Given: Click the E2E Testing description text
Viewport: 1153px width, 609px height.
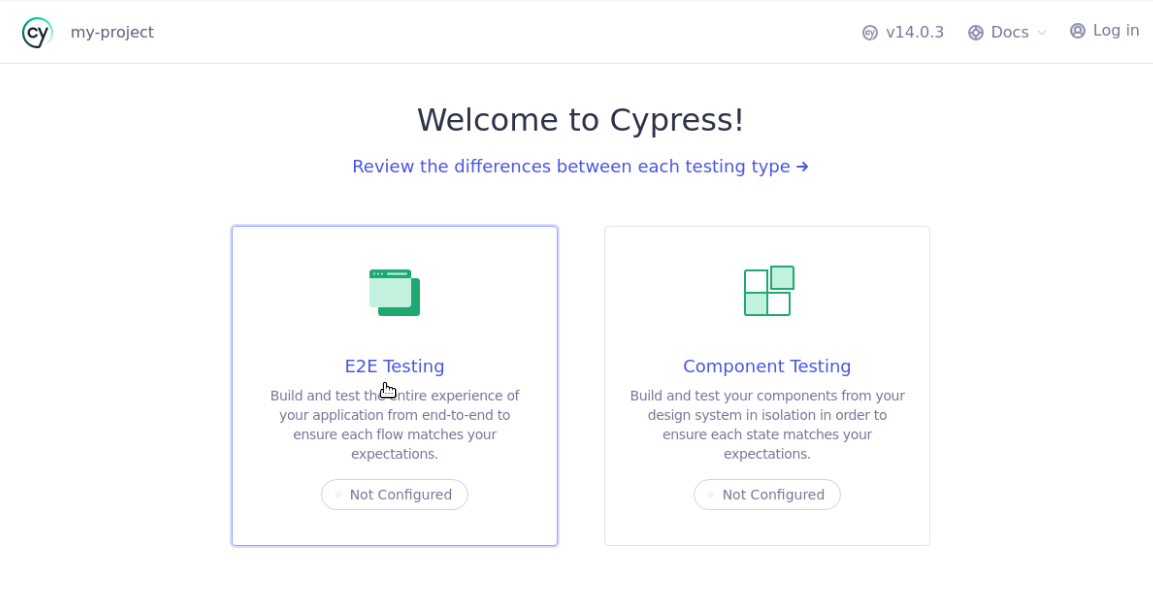Looking at the screenshot, I should [x=394, y=424].
